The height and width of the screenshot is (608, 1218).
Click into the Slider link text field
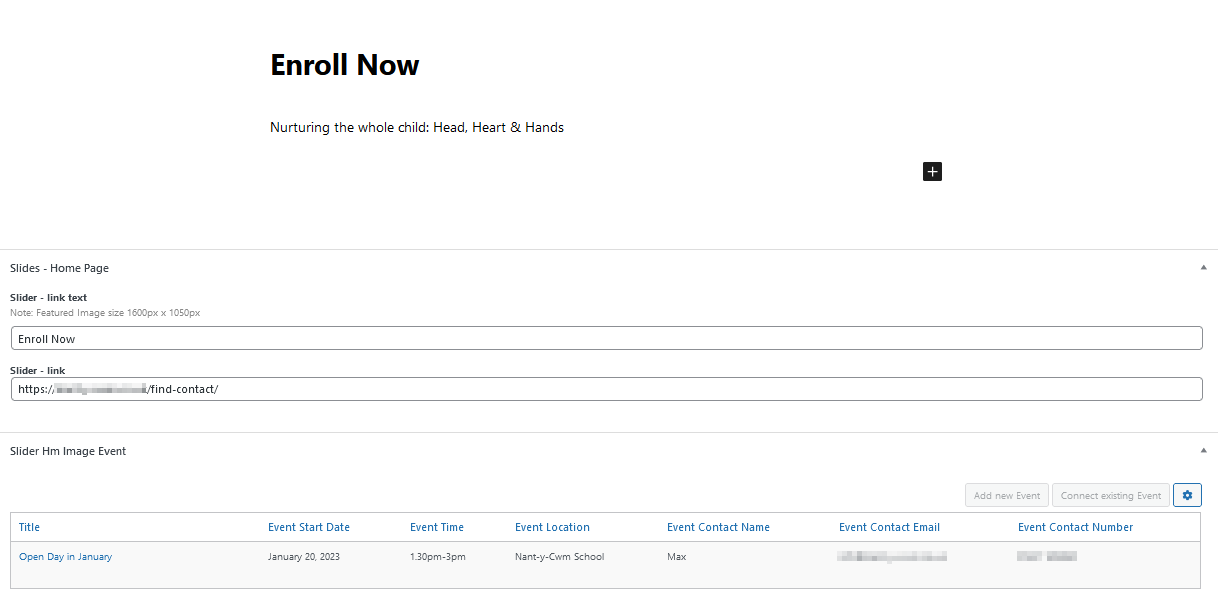coord(606,339)
